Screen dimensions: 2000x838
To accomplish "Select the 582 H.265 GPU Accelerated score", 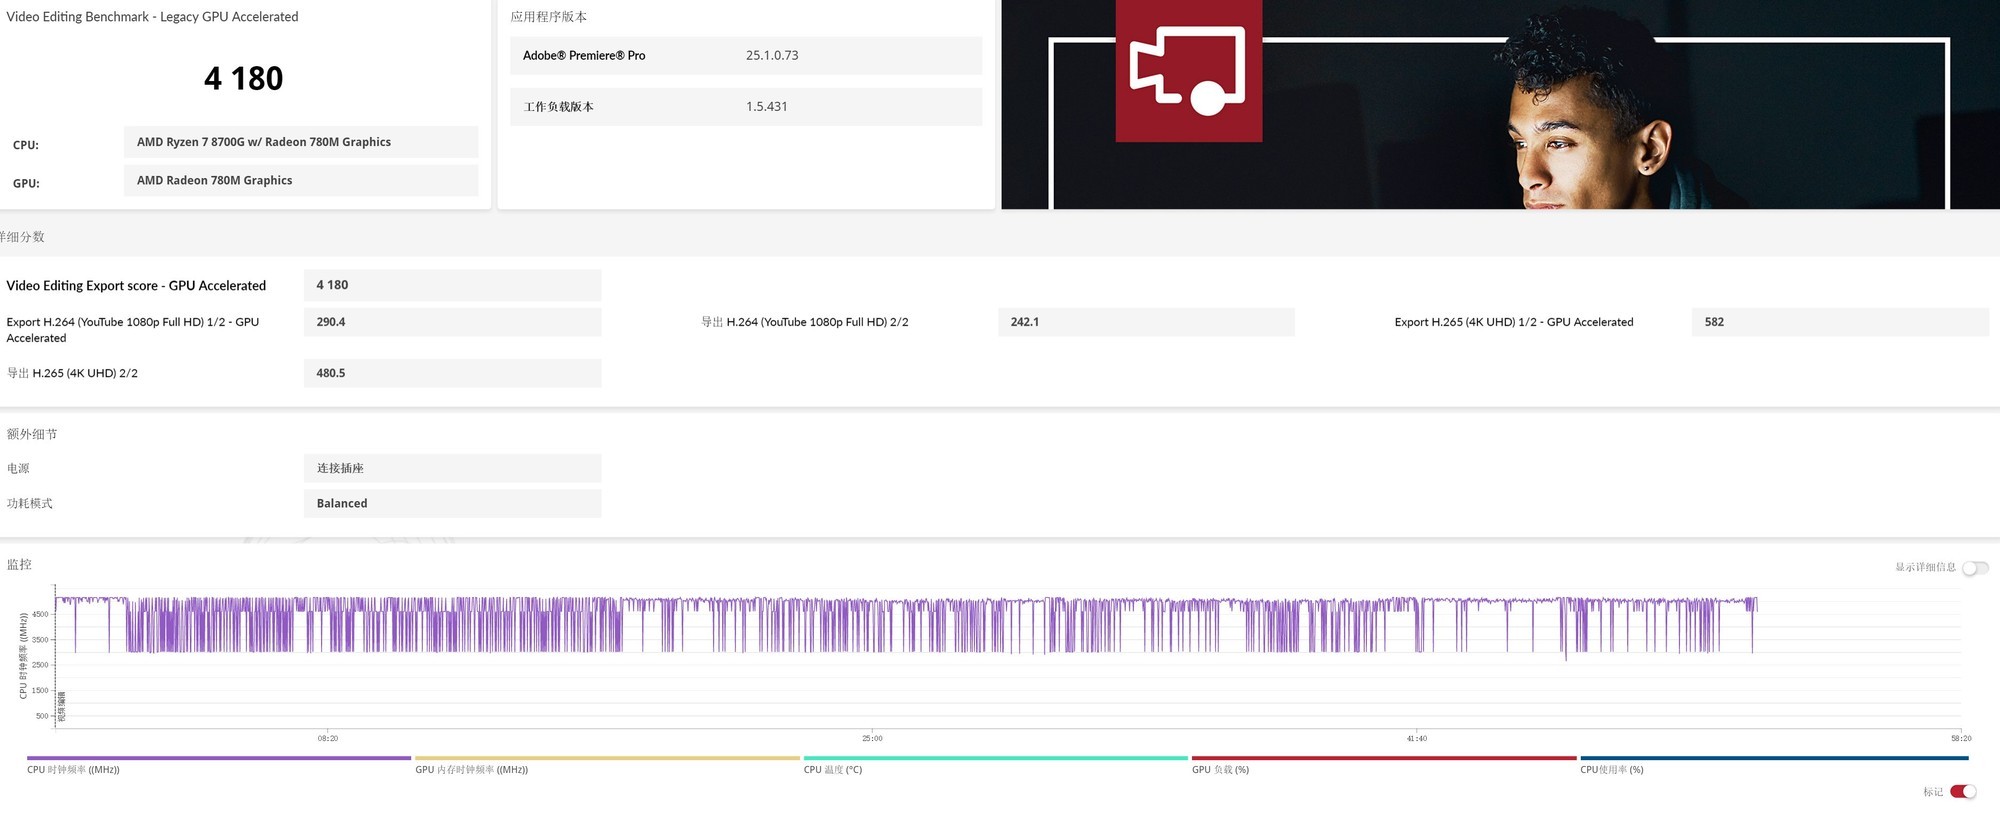I will click(x=1838, y=322).
